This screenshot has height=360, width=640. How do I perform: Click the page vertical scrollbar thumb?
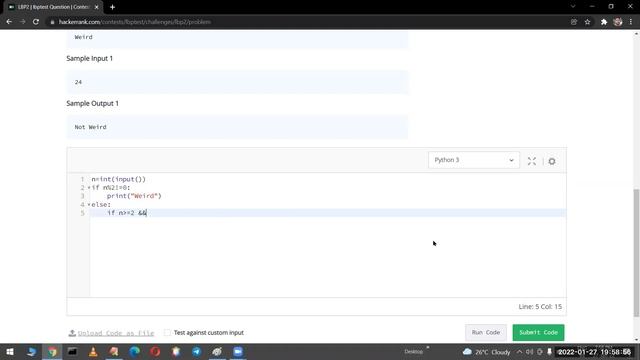click(636, 253)
